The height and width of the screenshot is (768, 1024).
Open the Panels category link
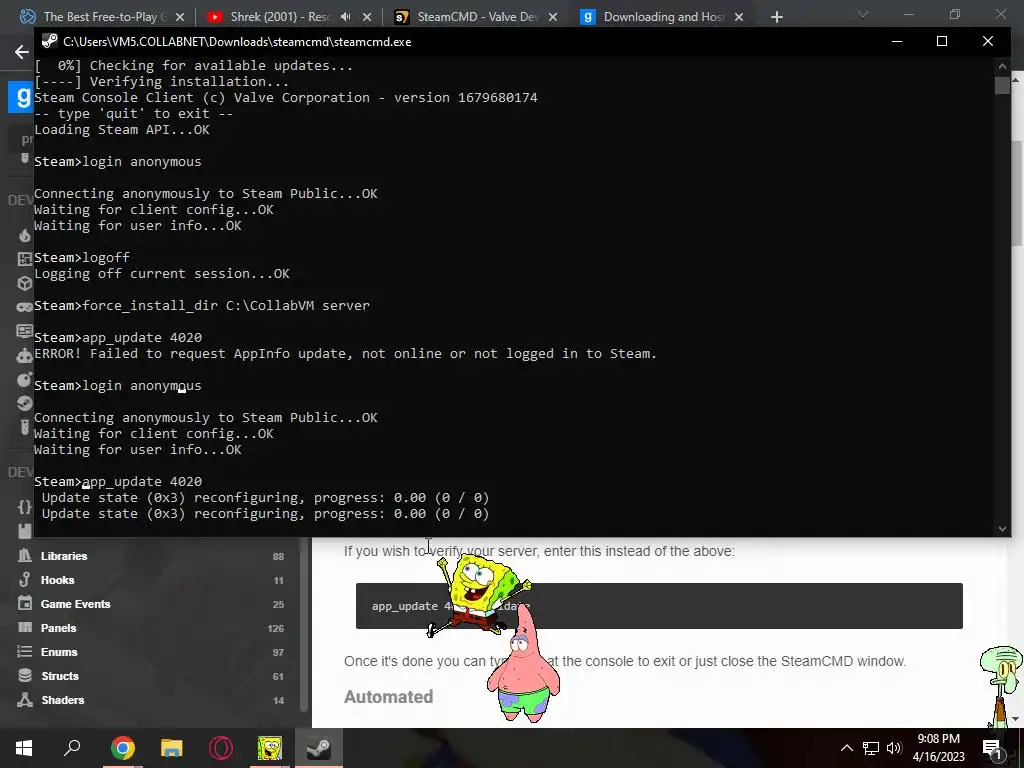(58, 628)
